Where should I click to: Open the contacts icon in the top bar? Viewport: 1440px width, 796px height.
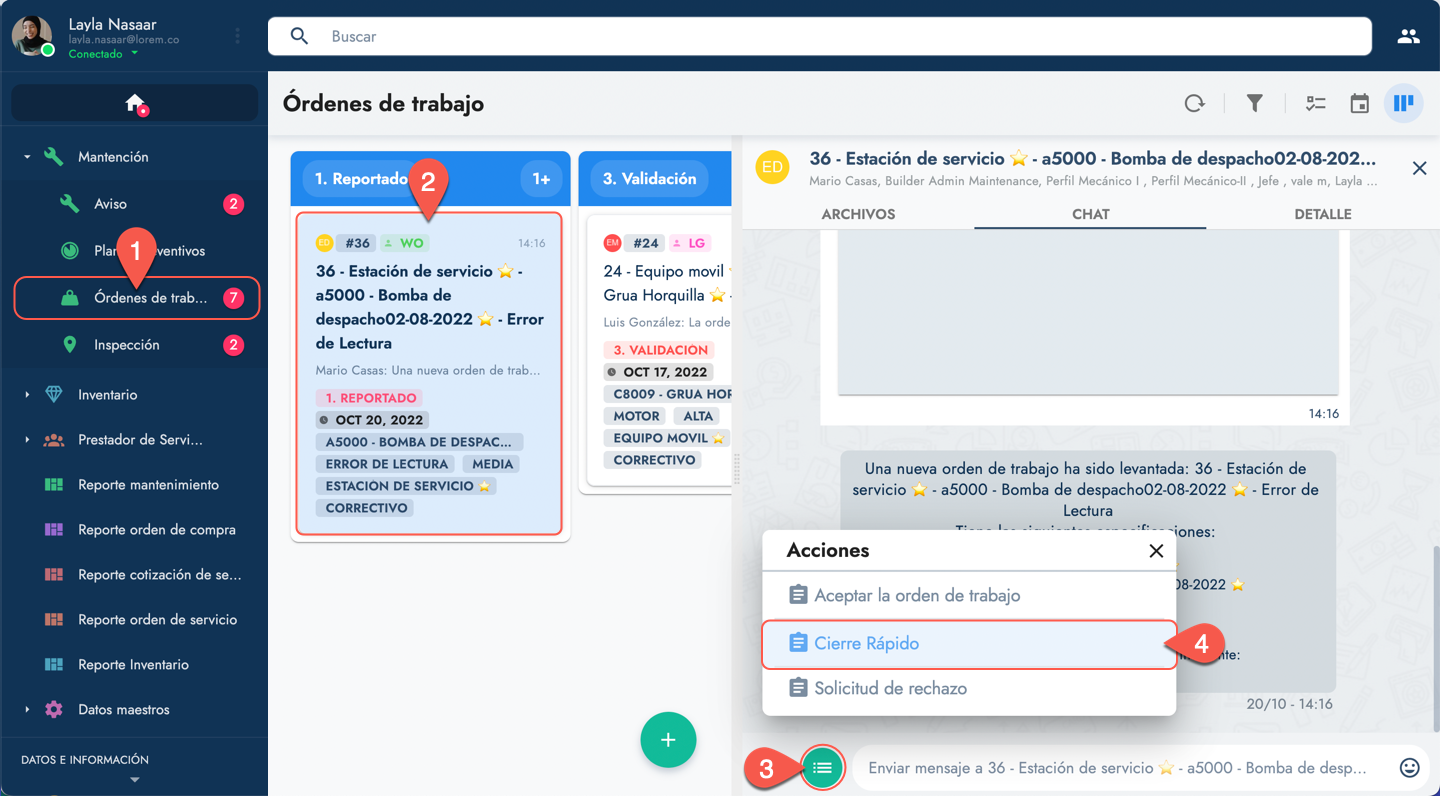pos(1408,36)
